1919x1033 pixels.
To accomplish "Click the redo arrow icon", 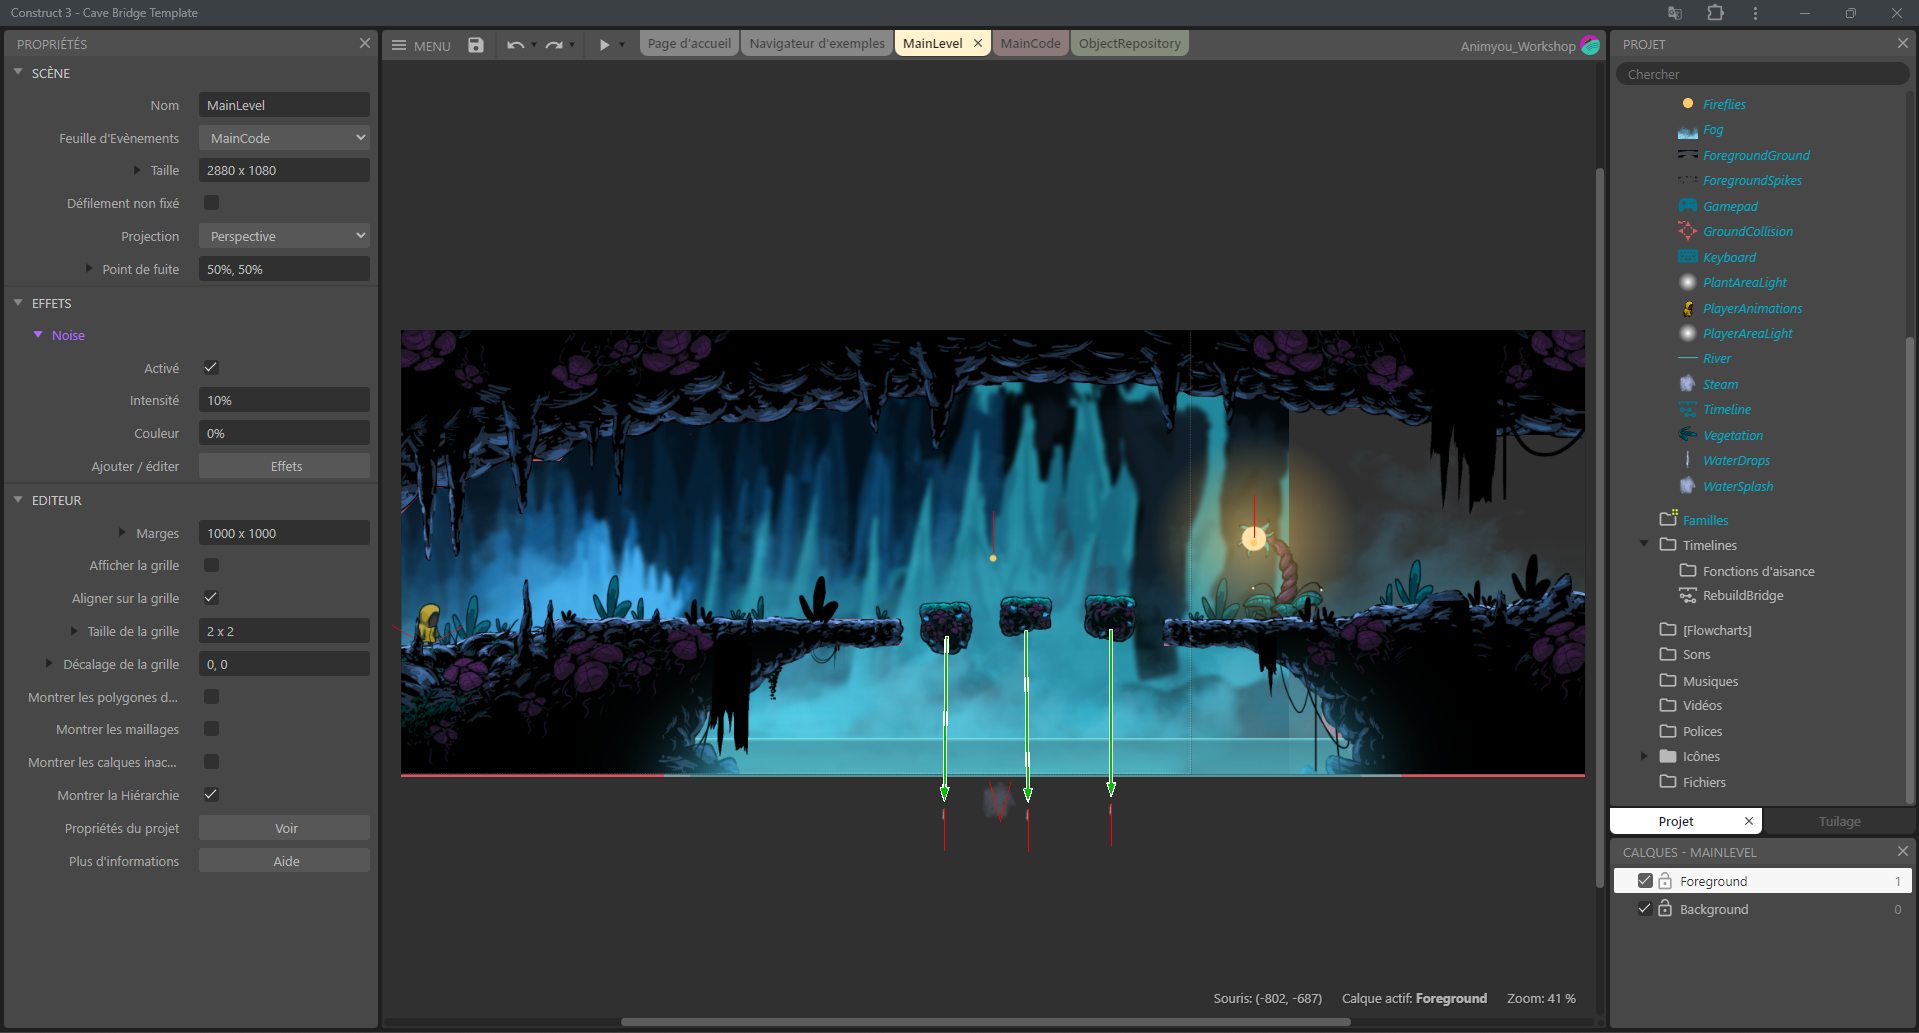I will pyautogui.click(x=554, y=45).
